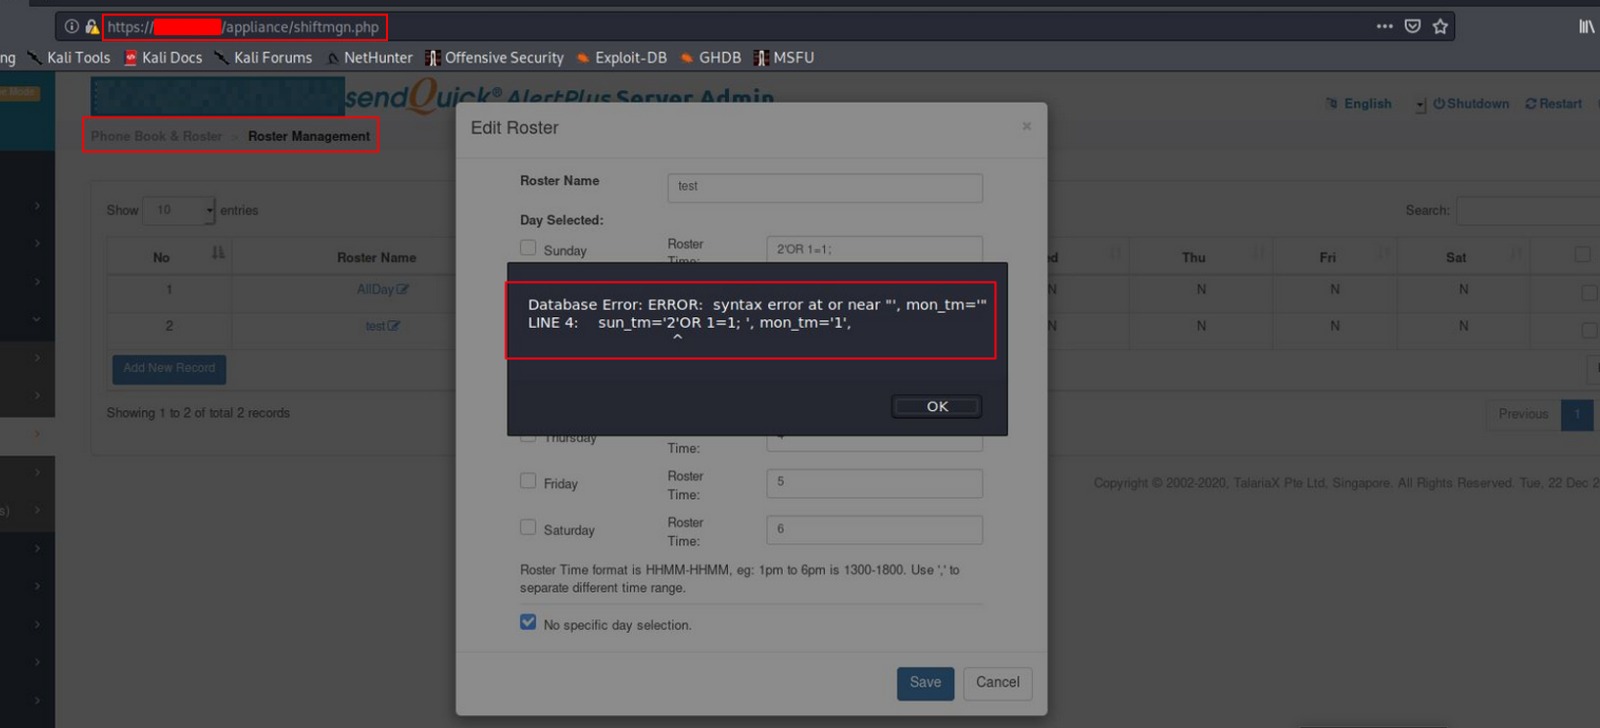Open the browser library icon
The height and width of the screenshot is (728, 1600).
pos(1586,27)
